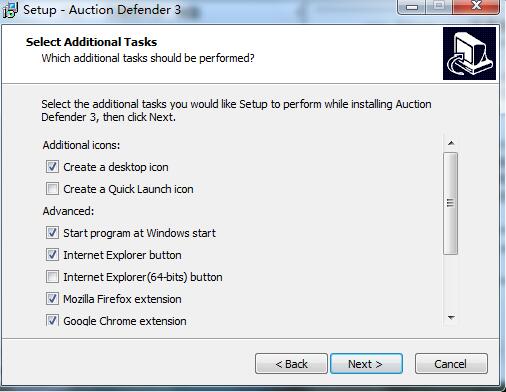This screenshot has height=392, width=506.
Task: Disable Start program at Windows start
Action: [52, 233]
